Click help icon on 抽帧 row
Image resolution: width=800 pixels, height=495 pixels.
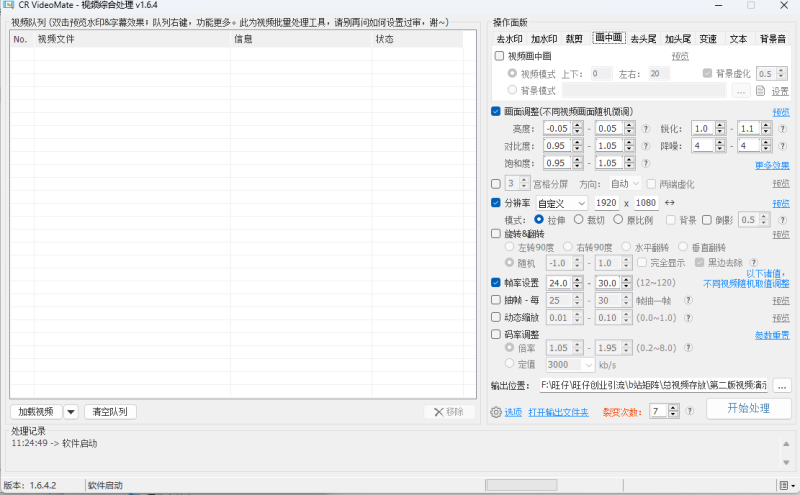tap(688, 300)
